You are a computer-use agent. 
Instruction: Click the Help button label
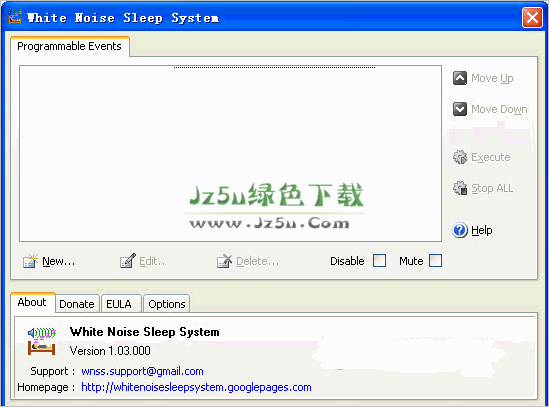(482, 230)
